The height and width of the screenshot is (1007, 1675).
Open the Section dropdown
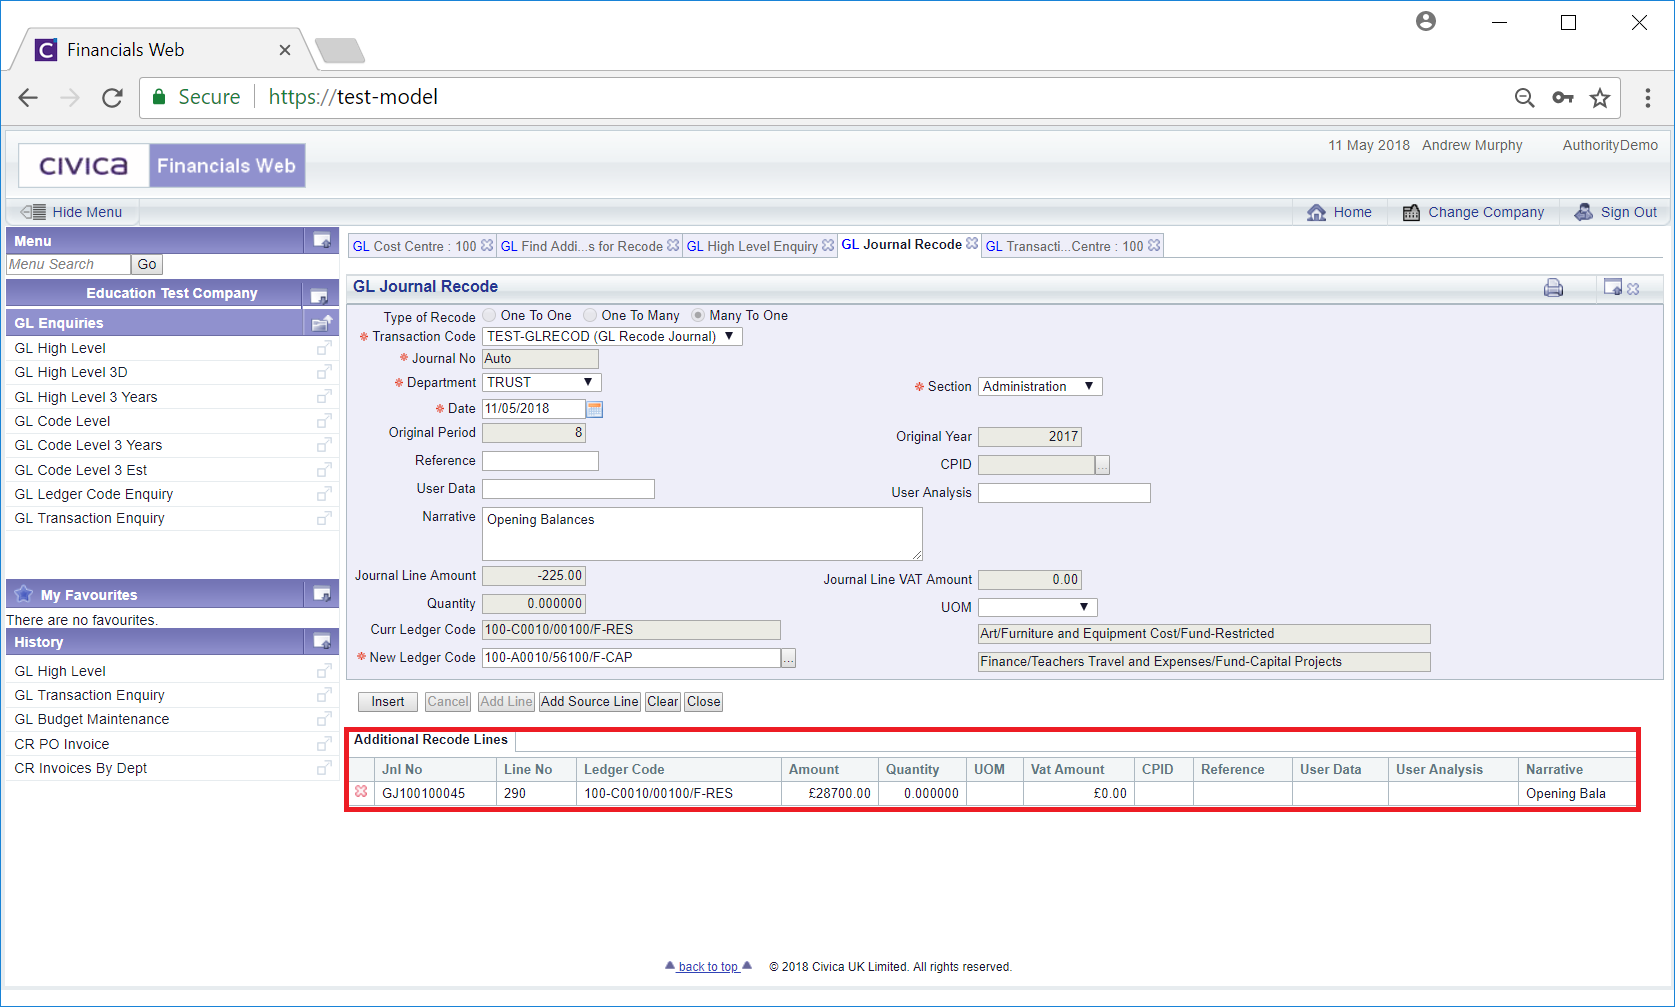coord(1040,386)
